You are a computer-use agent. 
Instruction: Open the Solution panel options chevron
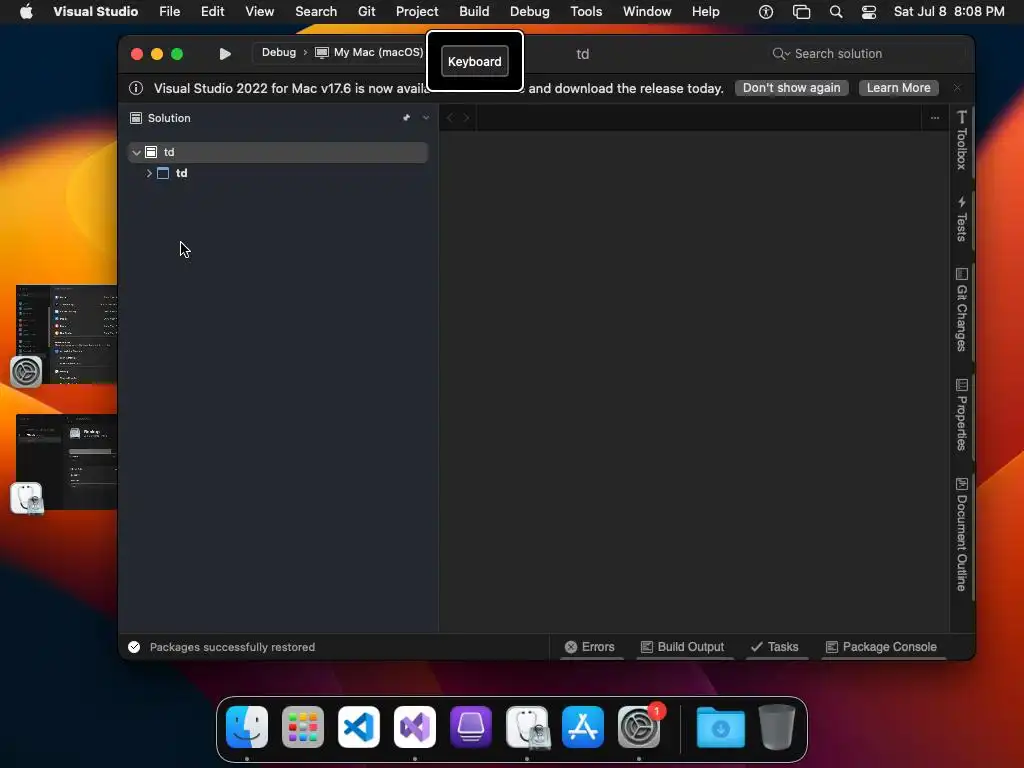tap(426, 118)
